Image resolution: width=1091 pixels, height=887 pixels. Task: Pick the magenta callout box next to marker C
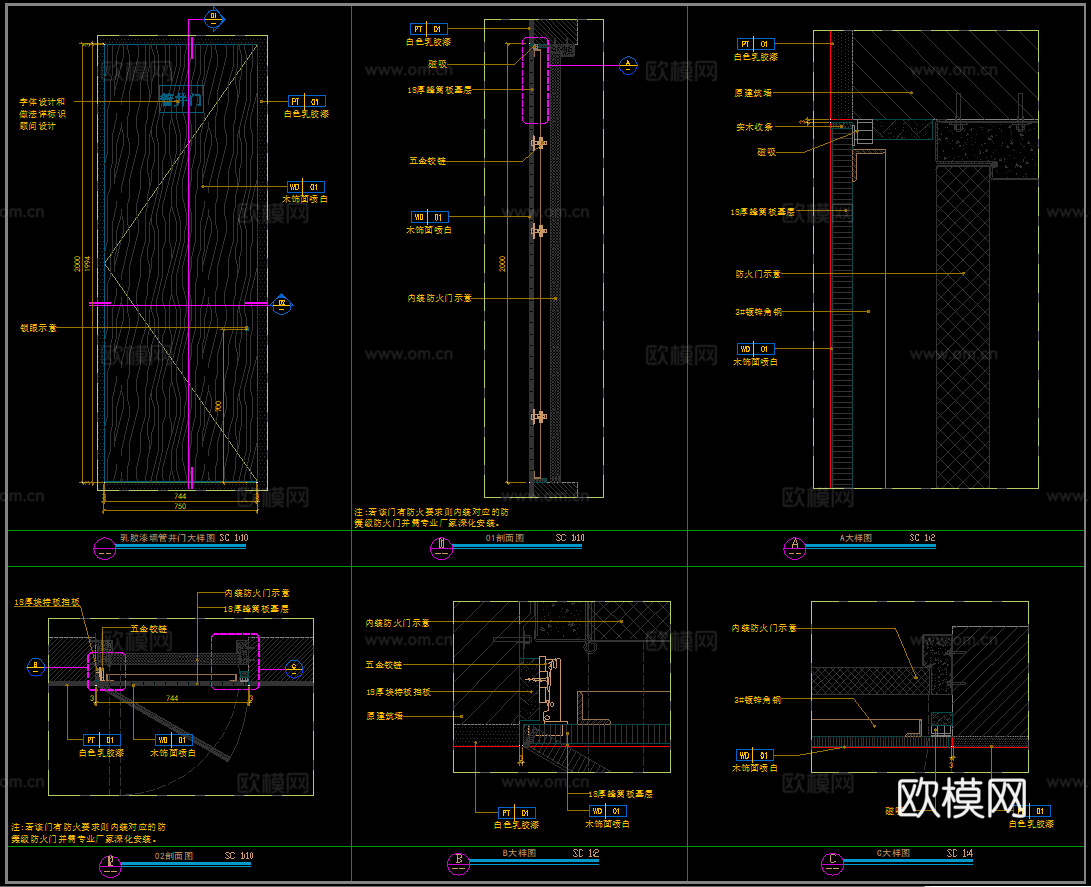pyautogui.click(x=235, y=661)
